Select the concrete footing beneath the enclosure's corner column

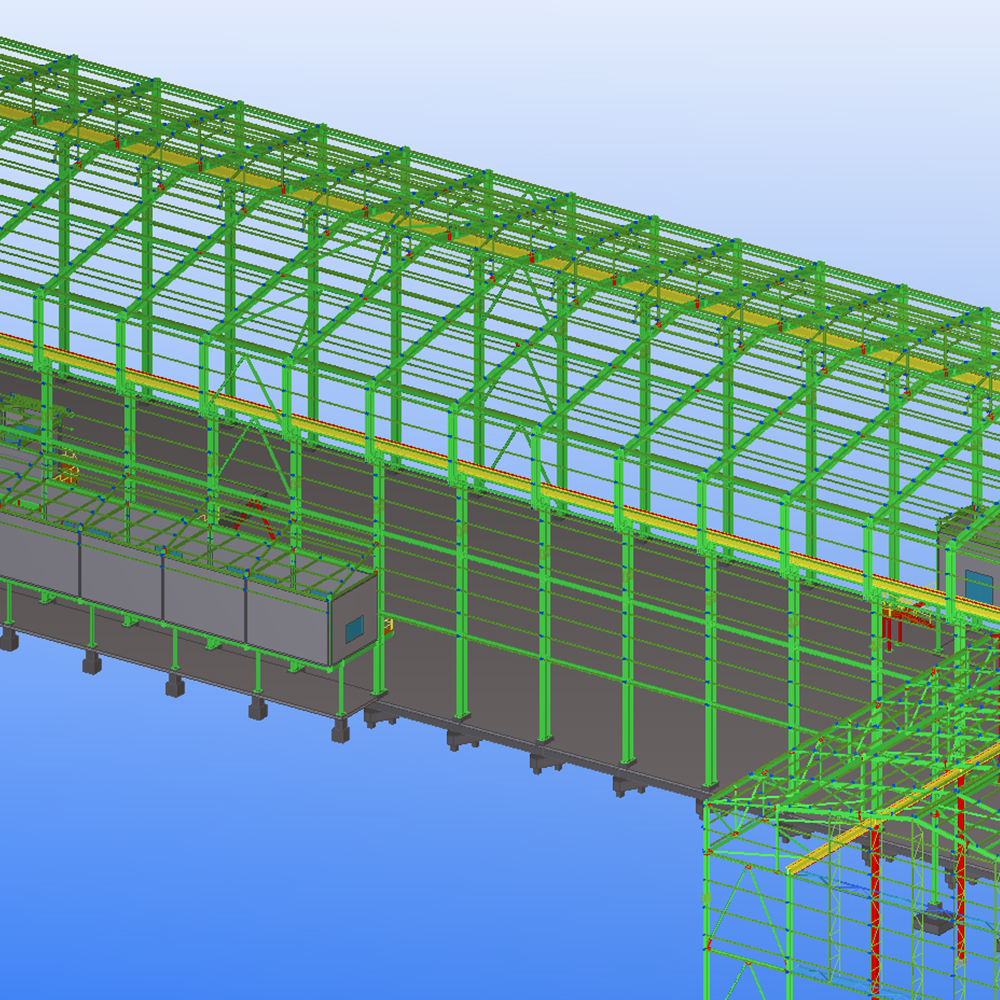point(341,730)
